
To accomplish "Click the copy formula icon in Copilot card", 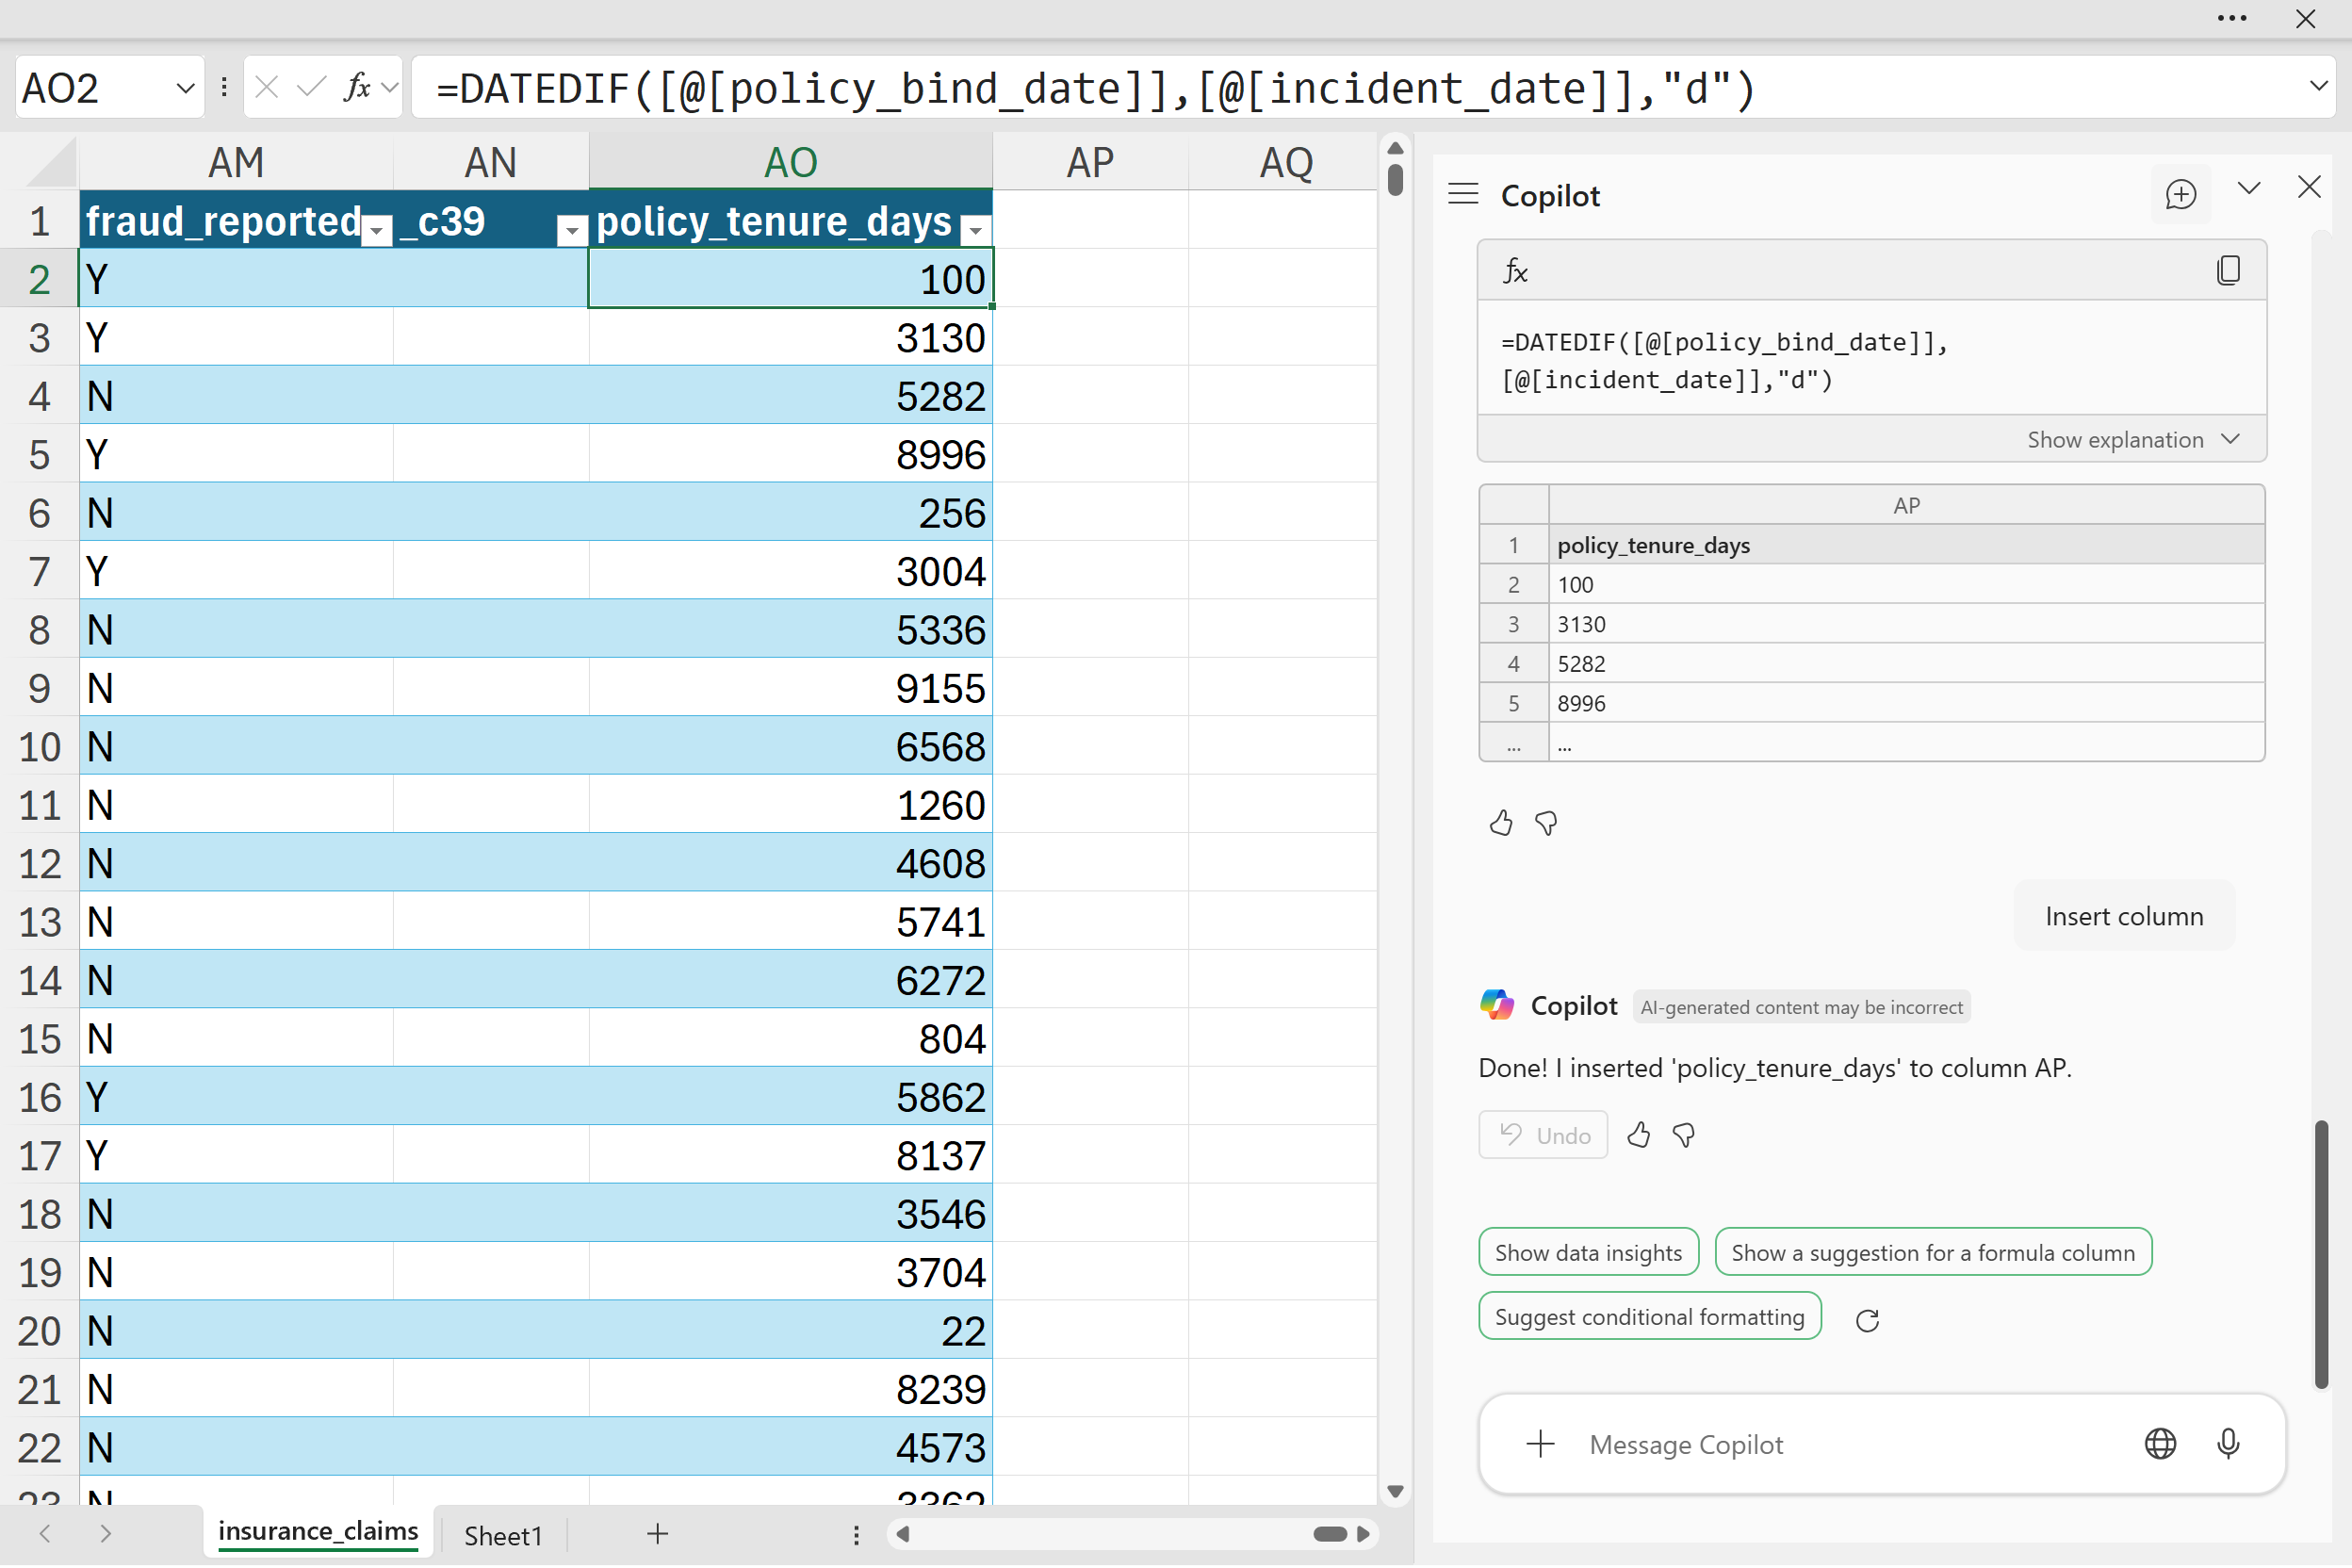I will [x=2227, y=270].
